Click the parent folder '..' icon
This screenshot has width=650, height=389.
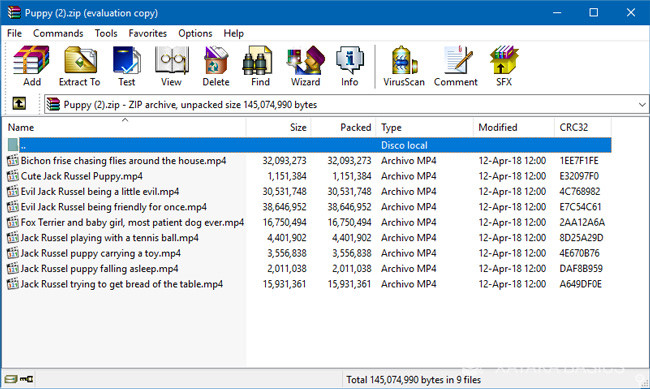click(13, 145)
